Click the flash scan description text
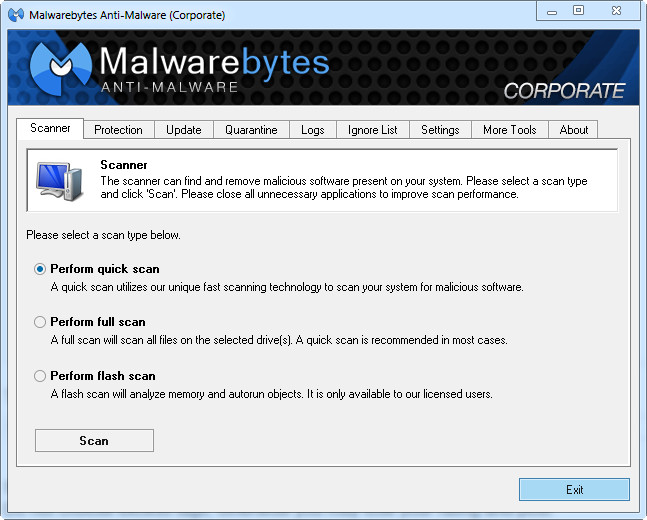 click(272, 394)
